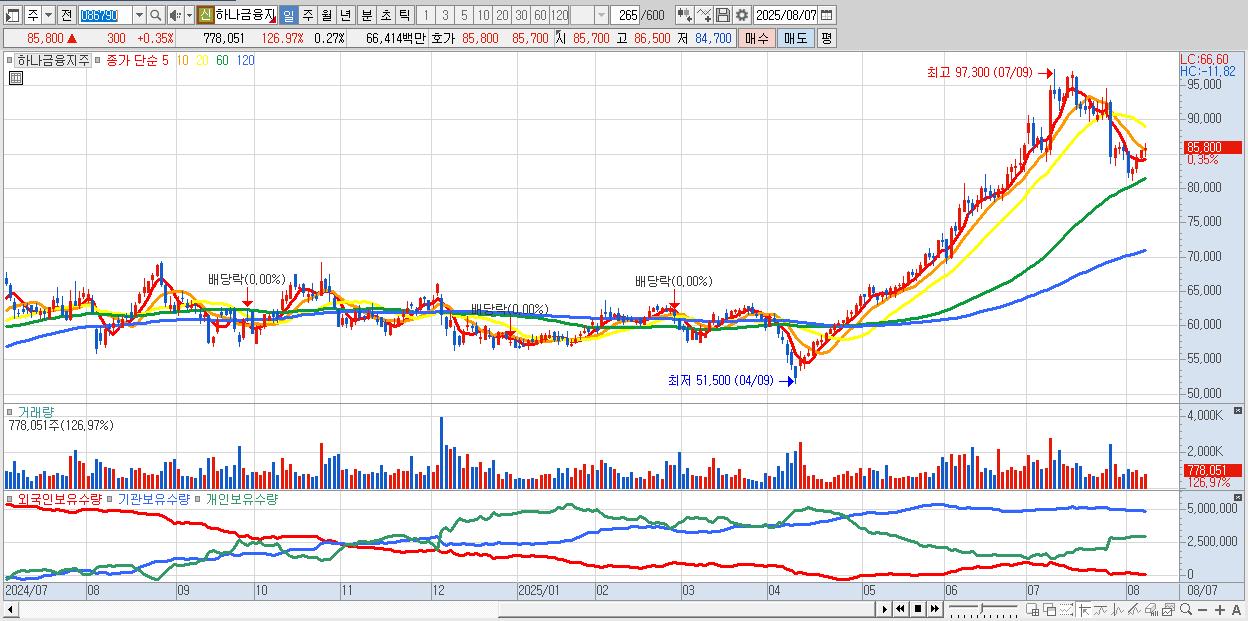Click the zigzag wave drawing icon
The image size is (1248, 621).
click(1119, 609)
